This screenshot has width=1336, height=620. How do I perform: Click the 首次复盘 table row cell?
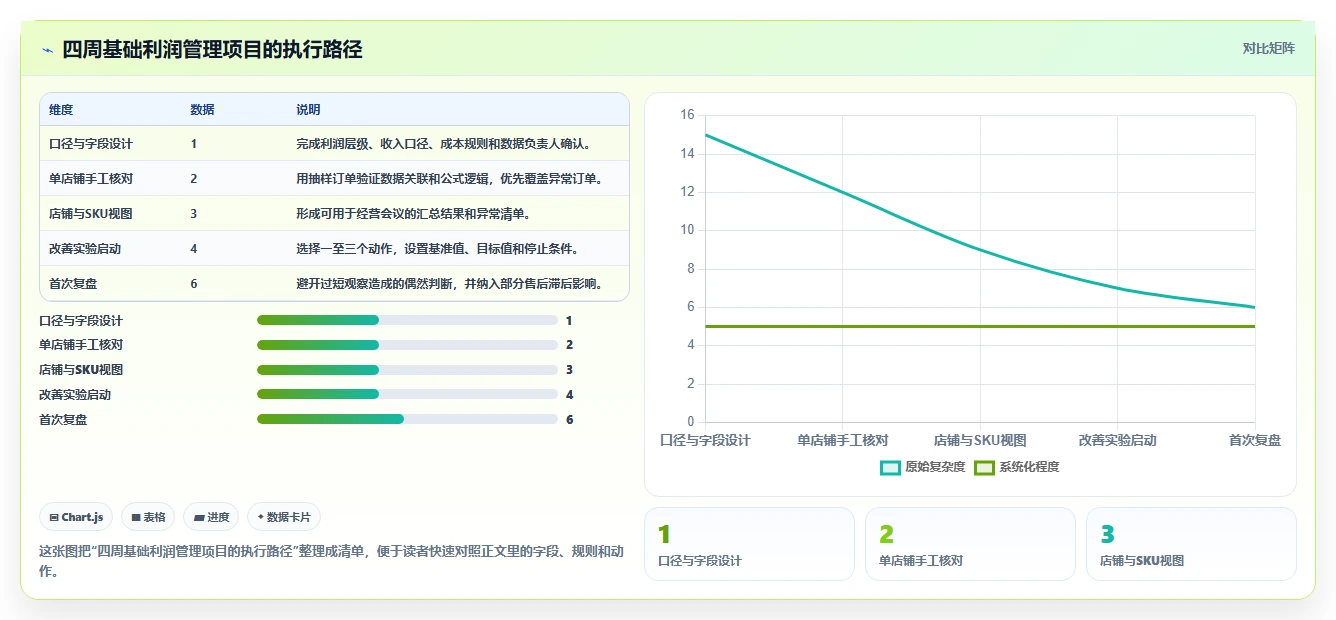coord(73,284)
